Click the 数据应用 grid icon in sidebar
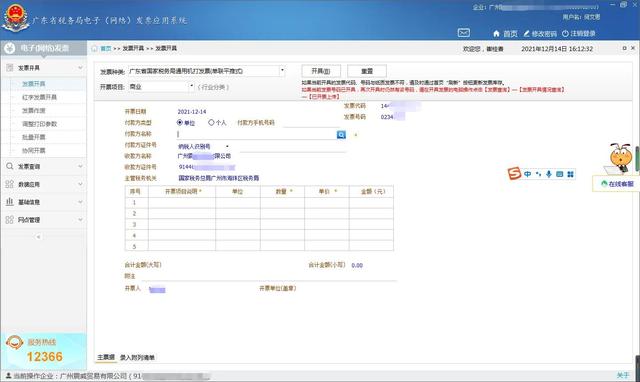 coord(10,184)
